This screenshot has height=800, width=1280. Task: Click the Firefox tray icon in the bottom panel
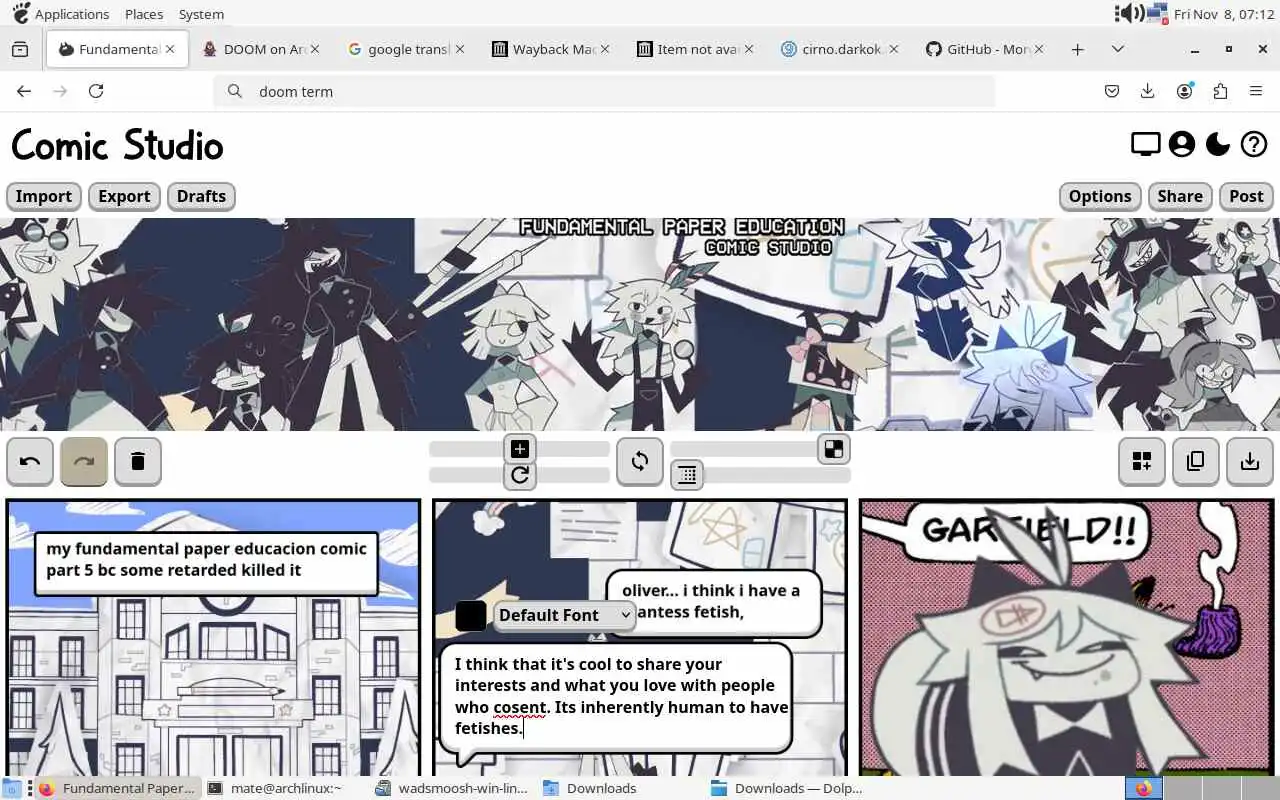[x=1143, y=788]
